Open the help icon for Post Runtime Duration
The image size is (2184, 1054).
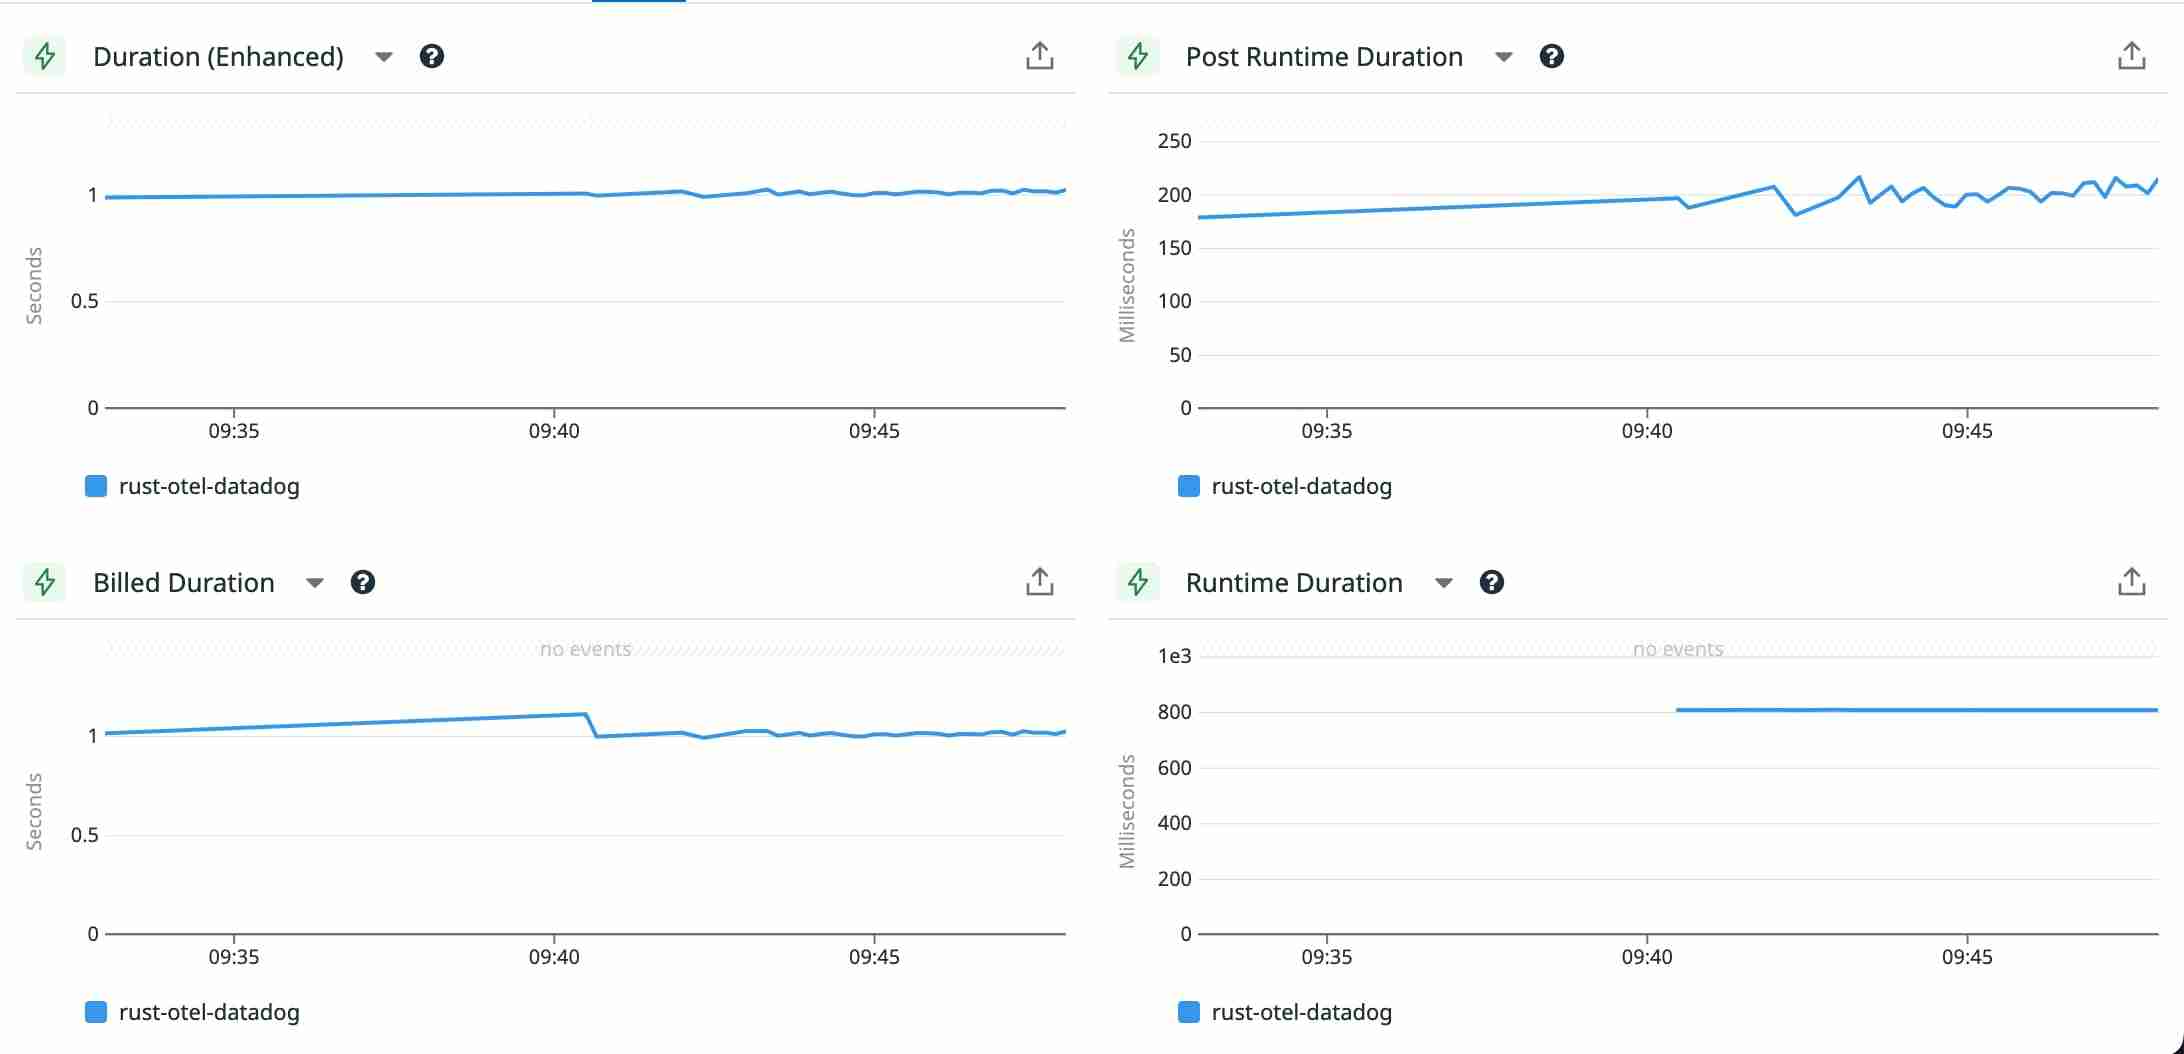click(1553, 57)
